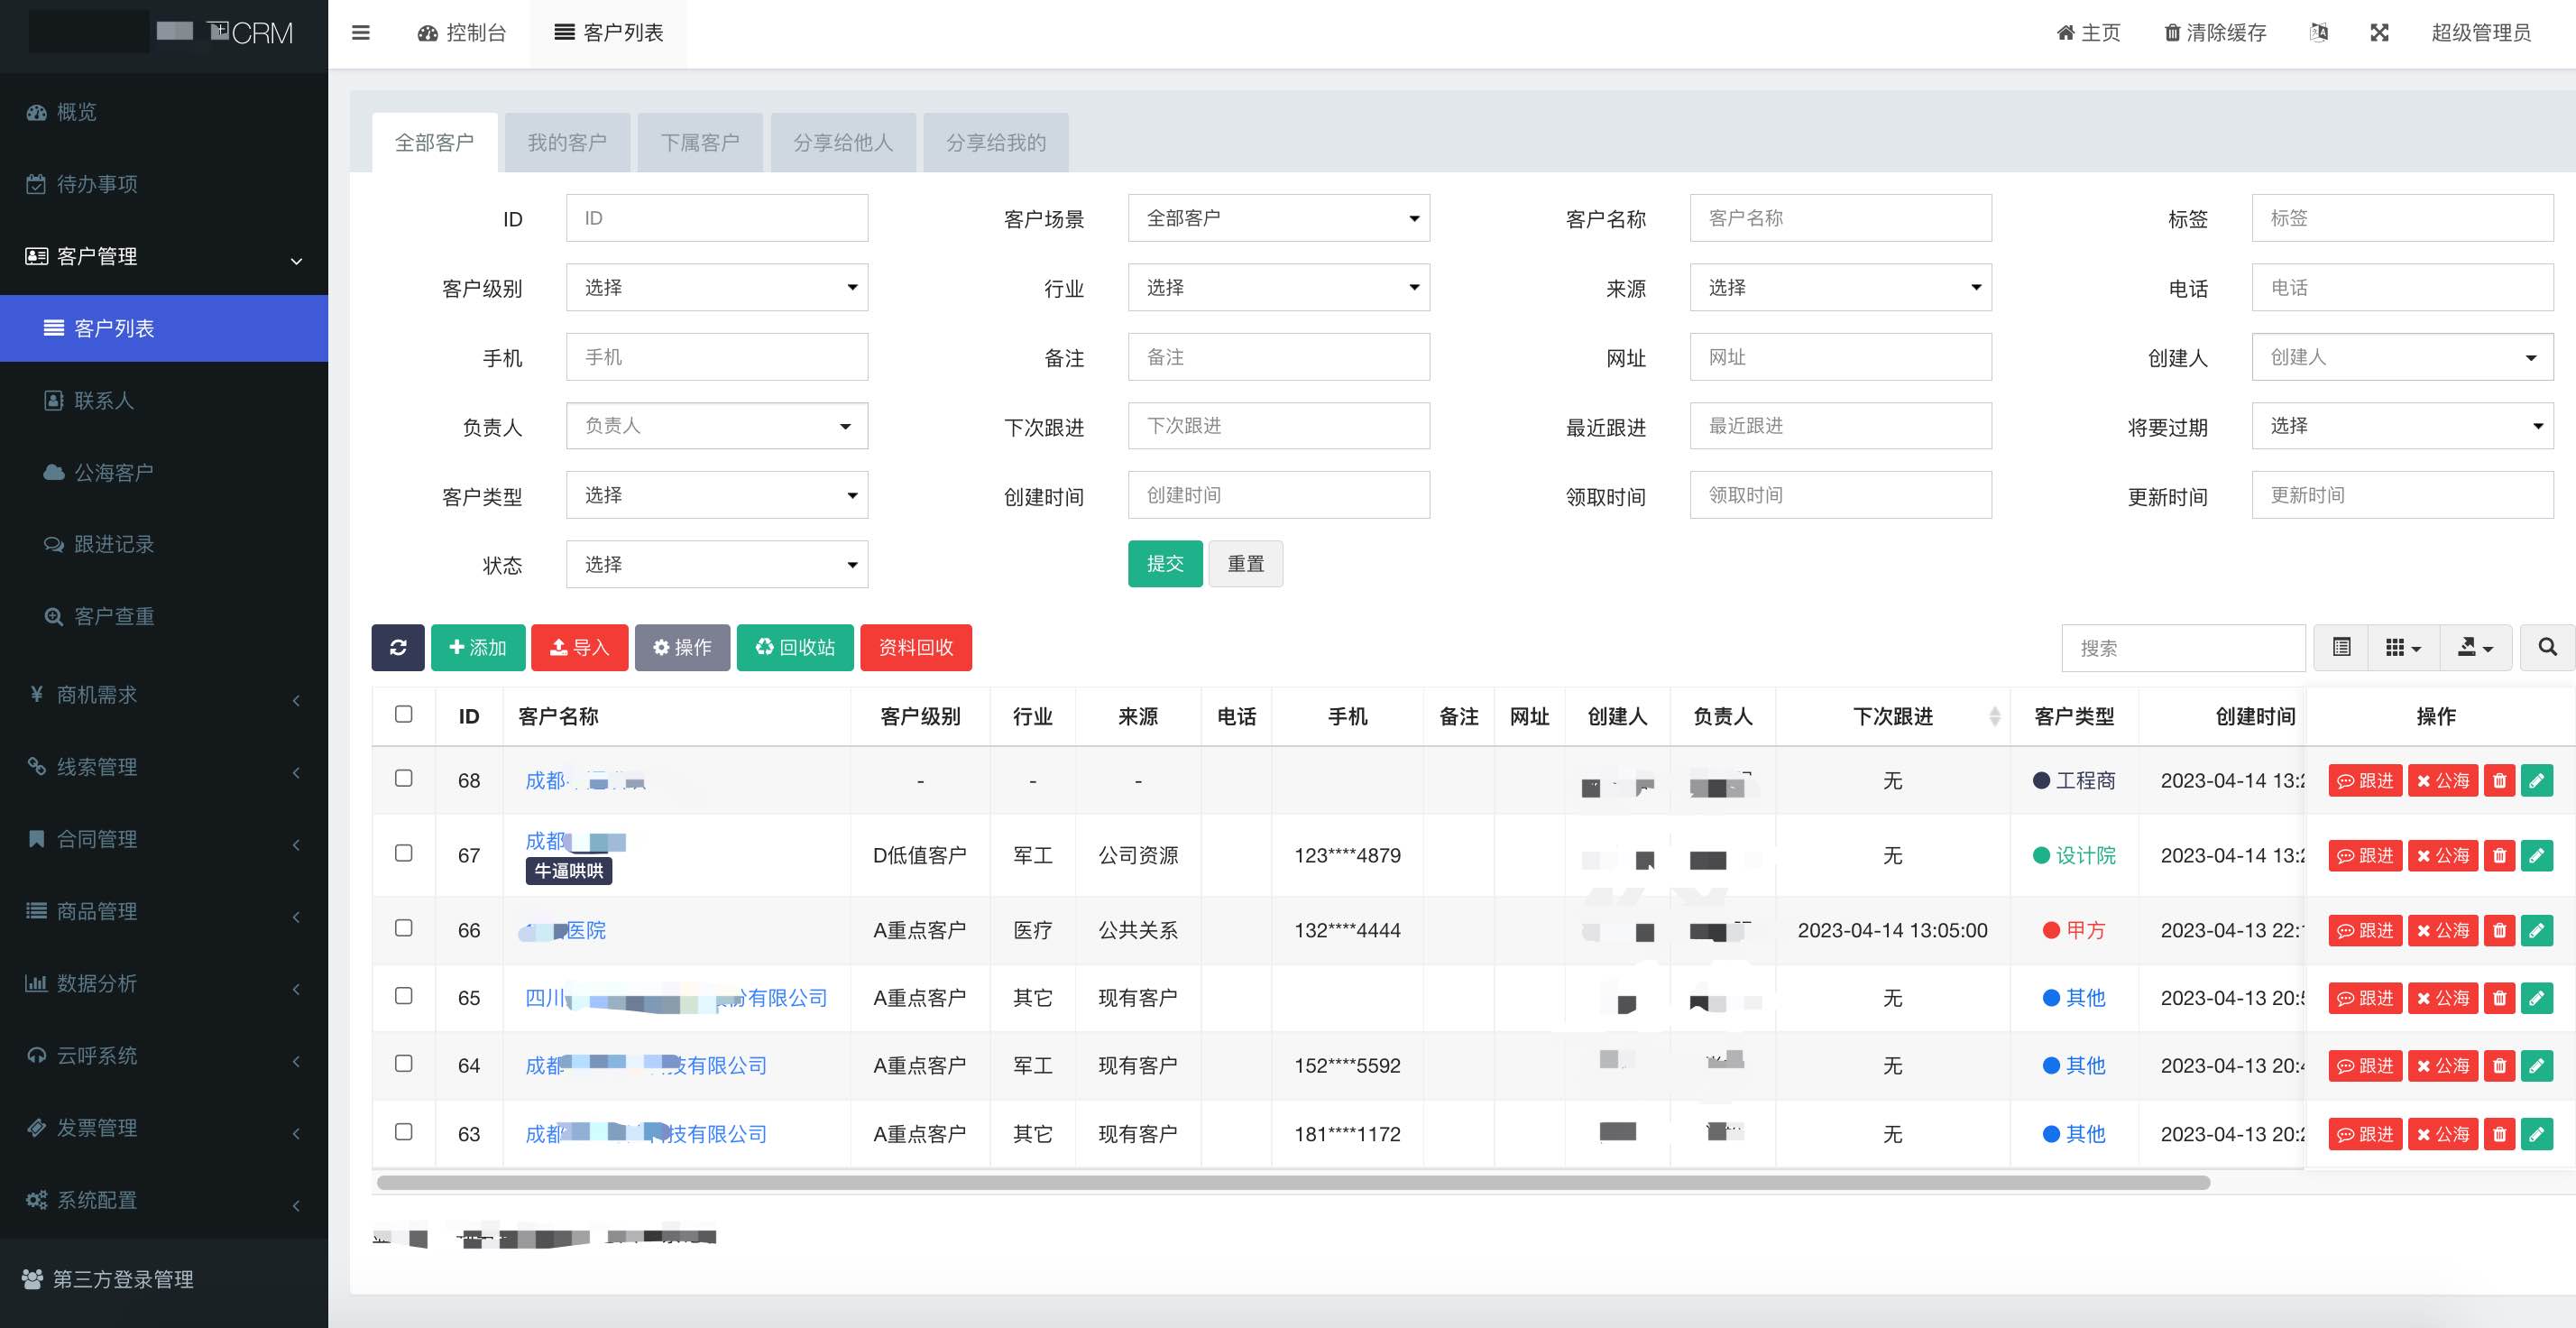2576x1328 pixels.
Task: Open the 客户类型 select dropdown
Action: coord(717,495)
